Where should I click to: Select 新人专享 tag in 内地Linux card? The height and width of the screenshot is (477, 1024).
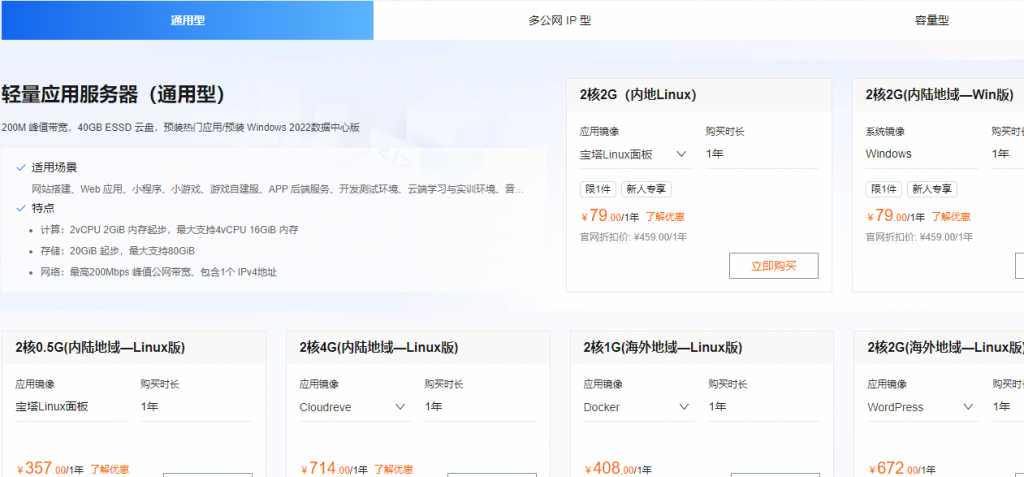(x=646, y=189)
